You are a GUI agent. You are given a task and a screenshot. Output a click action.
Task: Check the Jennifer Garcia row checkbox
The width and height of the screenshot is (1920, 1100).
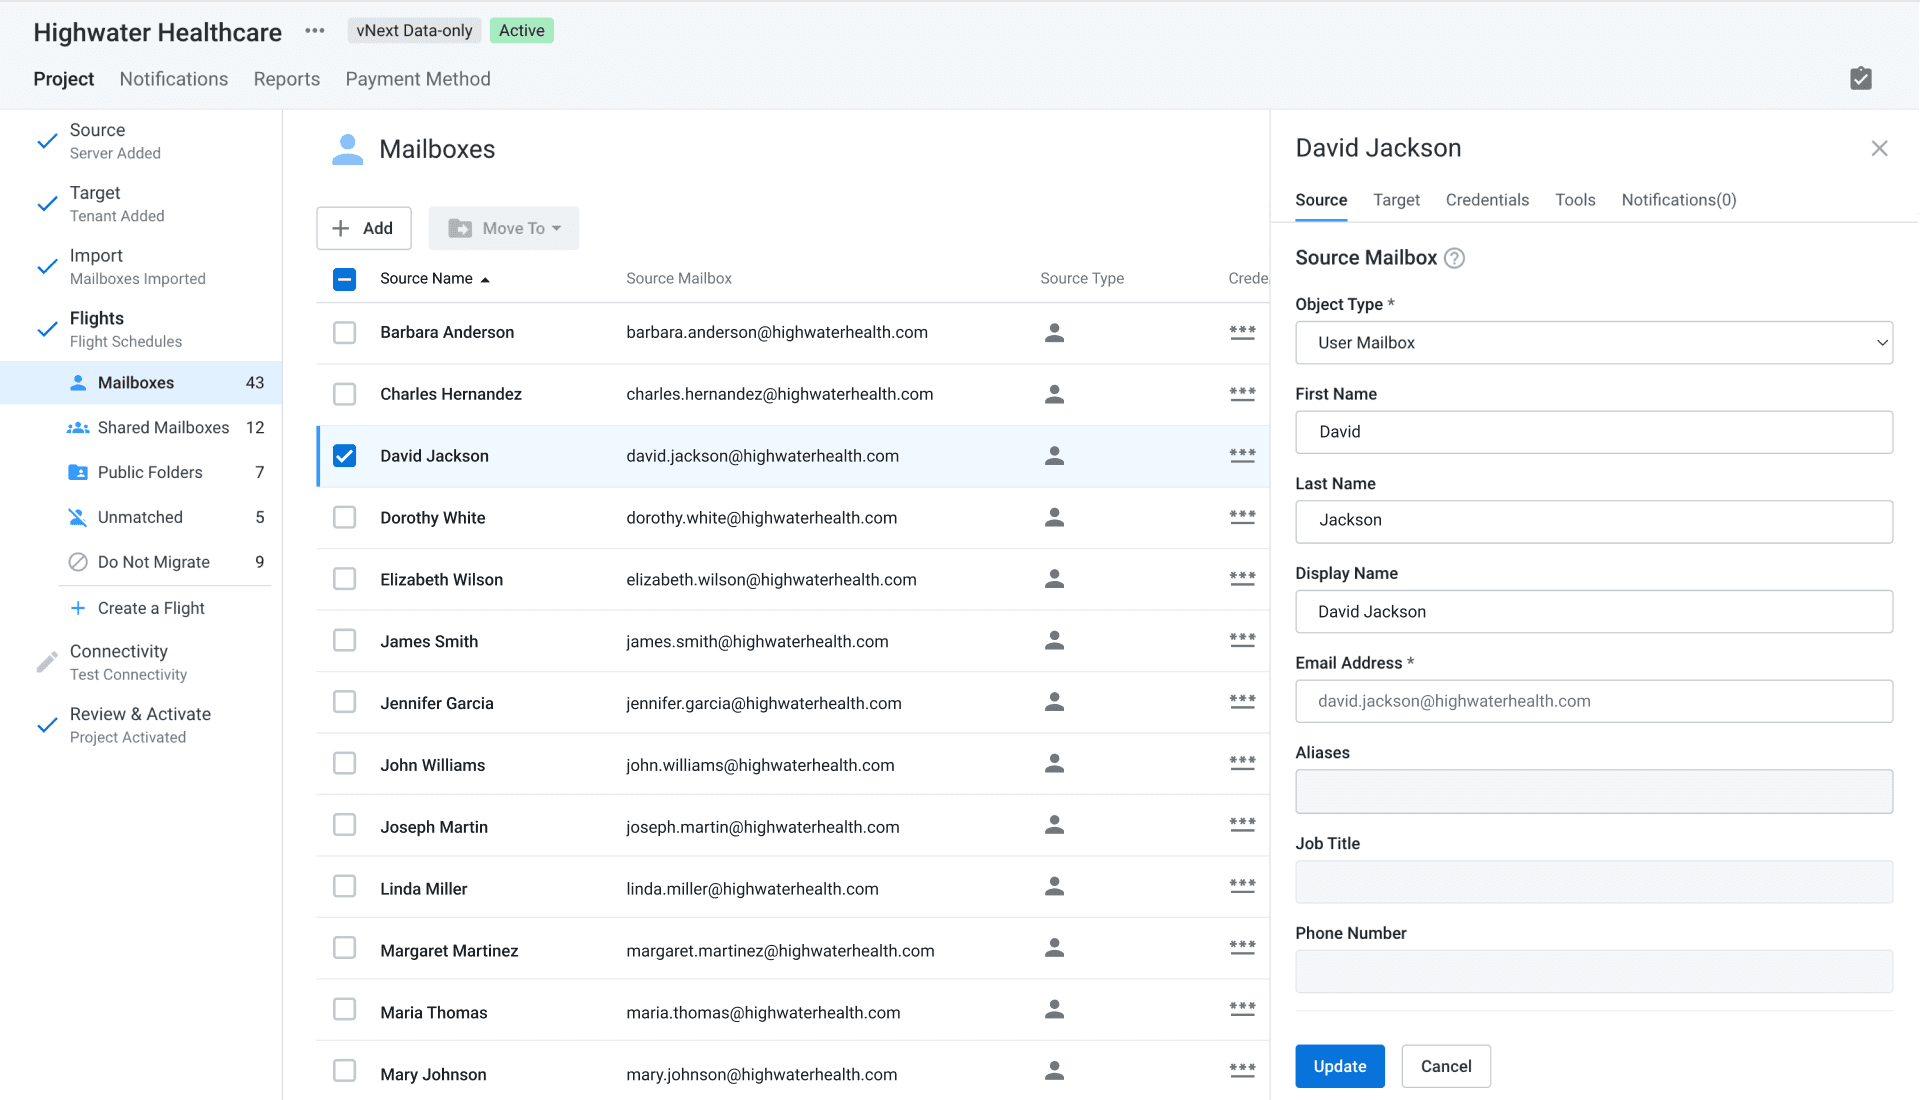(x=344, y=702)
